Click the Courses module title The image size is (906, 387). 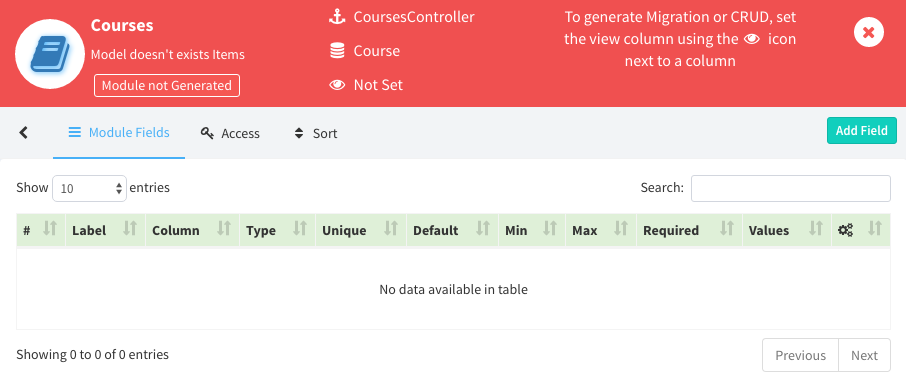[x=122, y=25]
